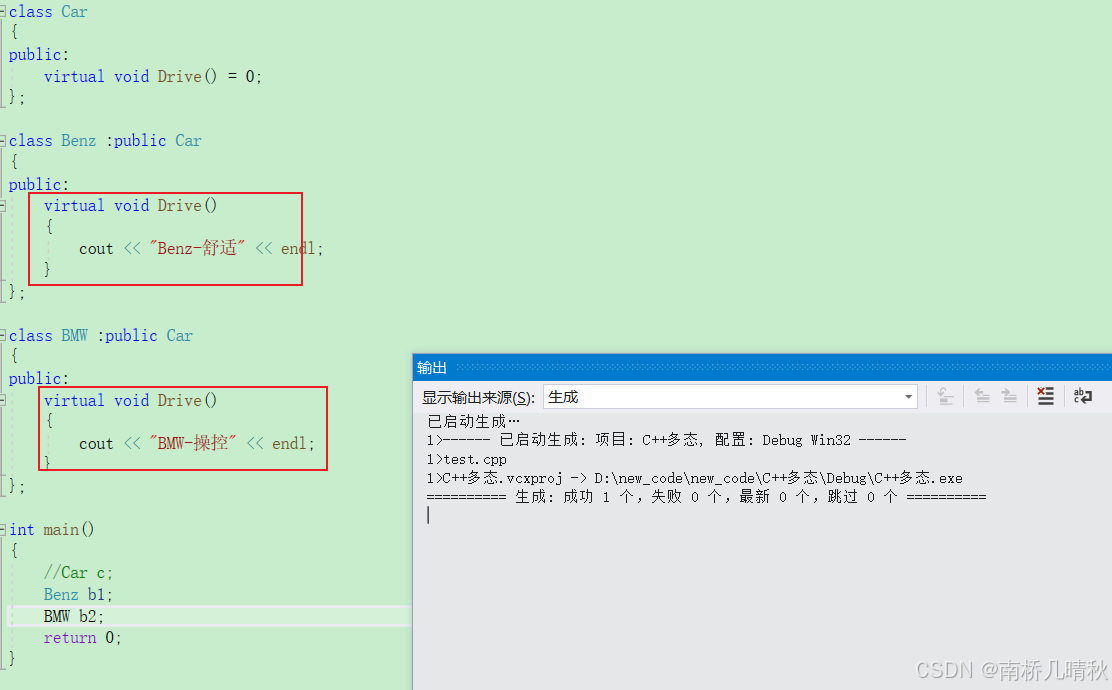
Task: Click the output line '已启动生成…'
Action: [473, 422]
